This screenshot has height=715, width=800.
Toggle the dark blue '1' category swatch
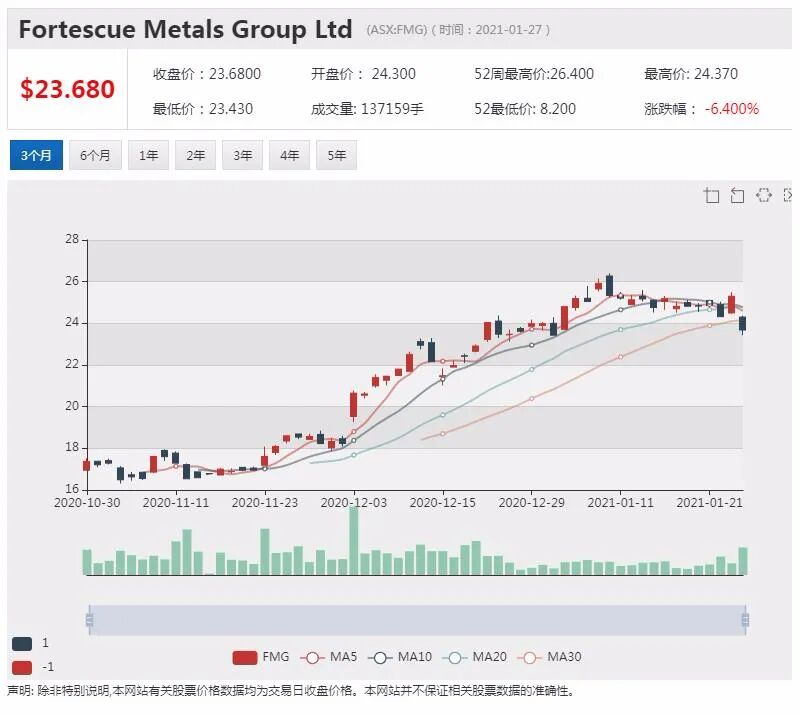coord(22,643)
